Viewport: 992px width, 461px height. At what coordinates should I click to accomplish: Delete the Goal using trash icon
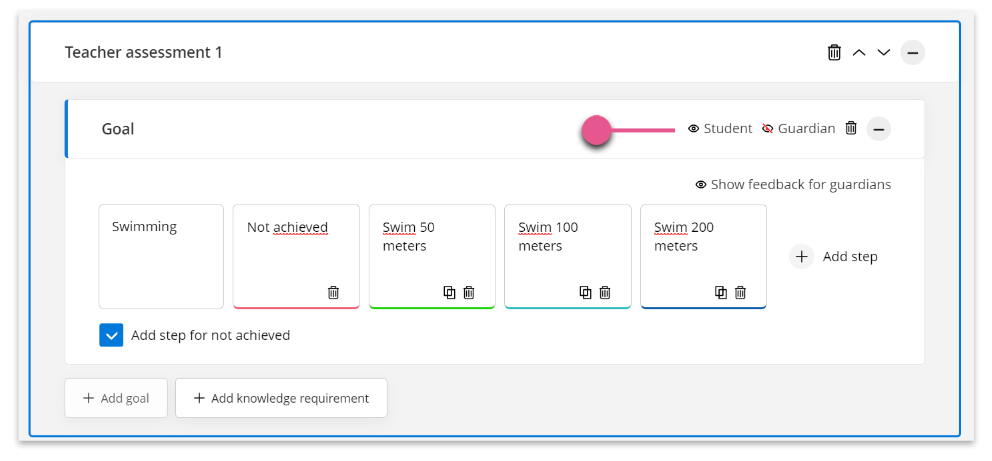click(x=852, y=128)
